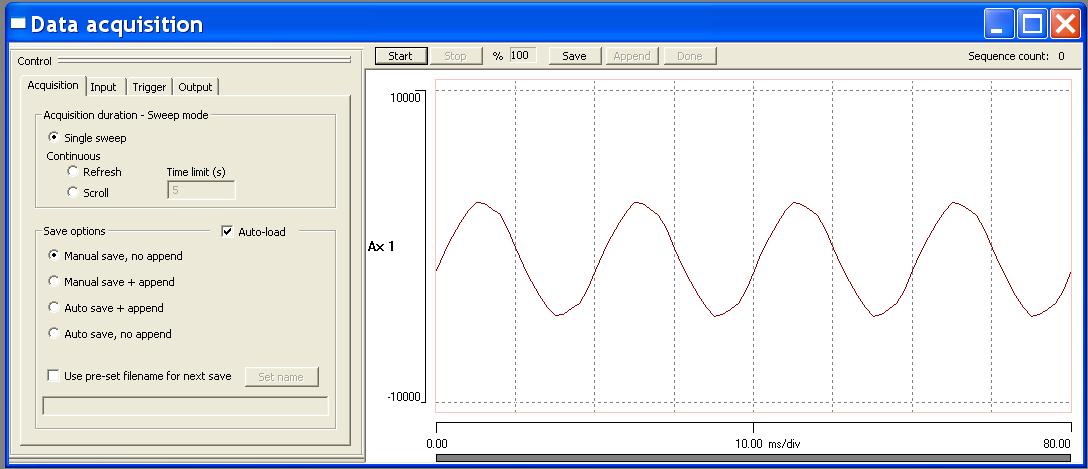
Task: Minimize the Data acquisition window
Action: [x=999, y=24]
